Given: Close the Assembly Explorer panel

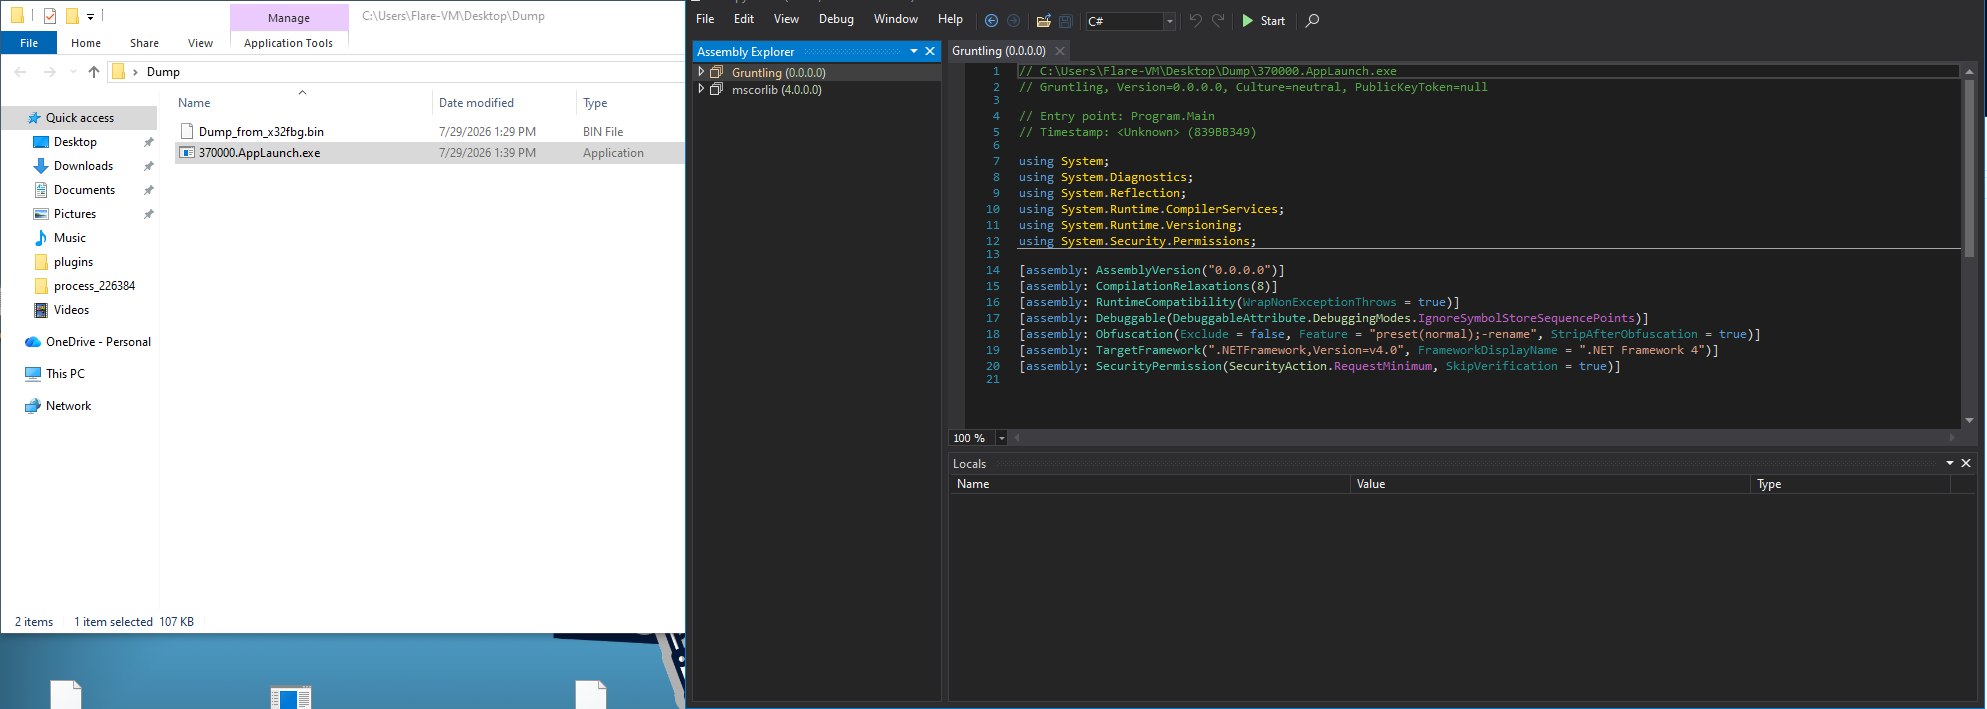Looking at the screenshot, I should coord(930,51).
